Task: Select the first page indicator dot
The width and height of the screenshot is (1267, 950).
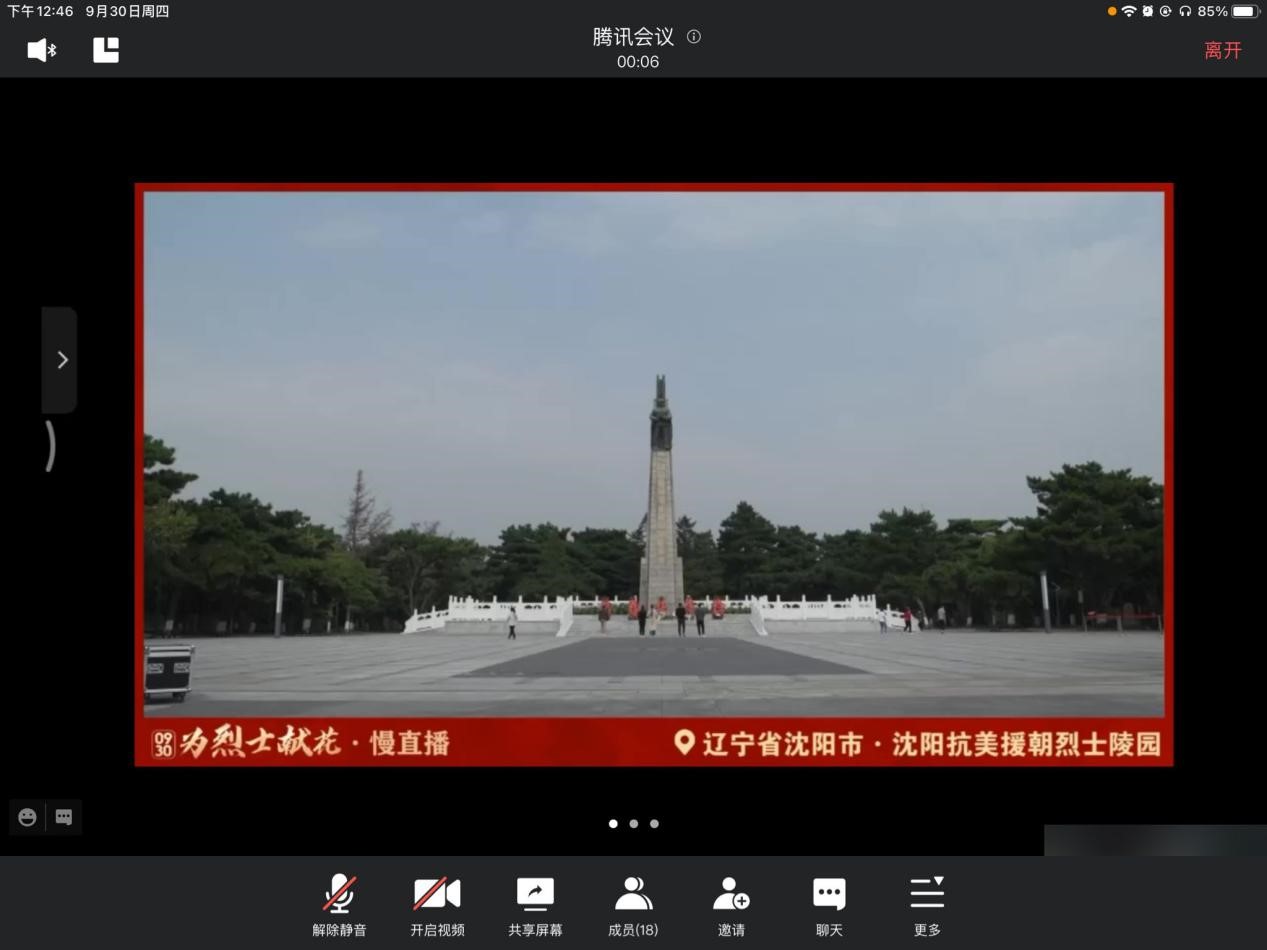Action: 613,824
